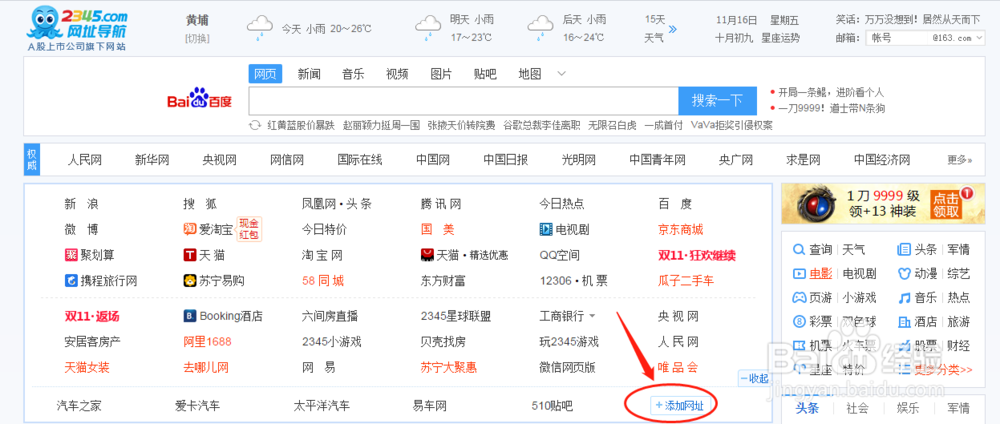Click the 彩票 circle icon in sidebar
The width and height of the screenshot is (1000, 424).
coord(798,321)
